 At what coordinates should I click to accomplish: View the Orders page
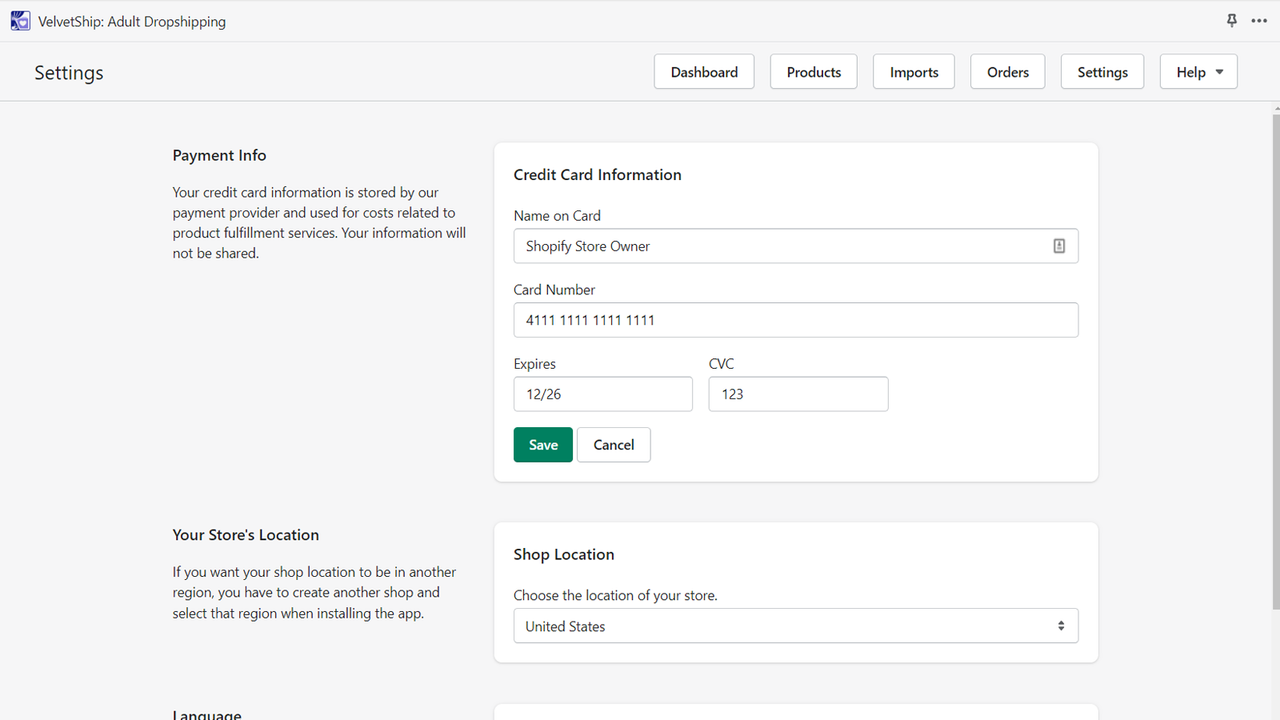1007,71
